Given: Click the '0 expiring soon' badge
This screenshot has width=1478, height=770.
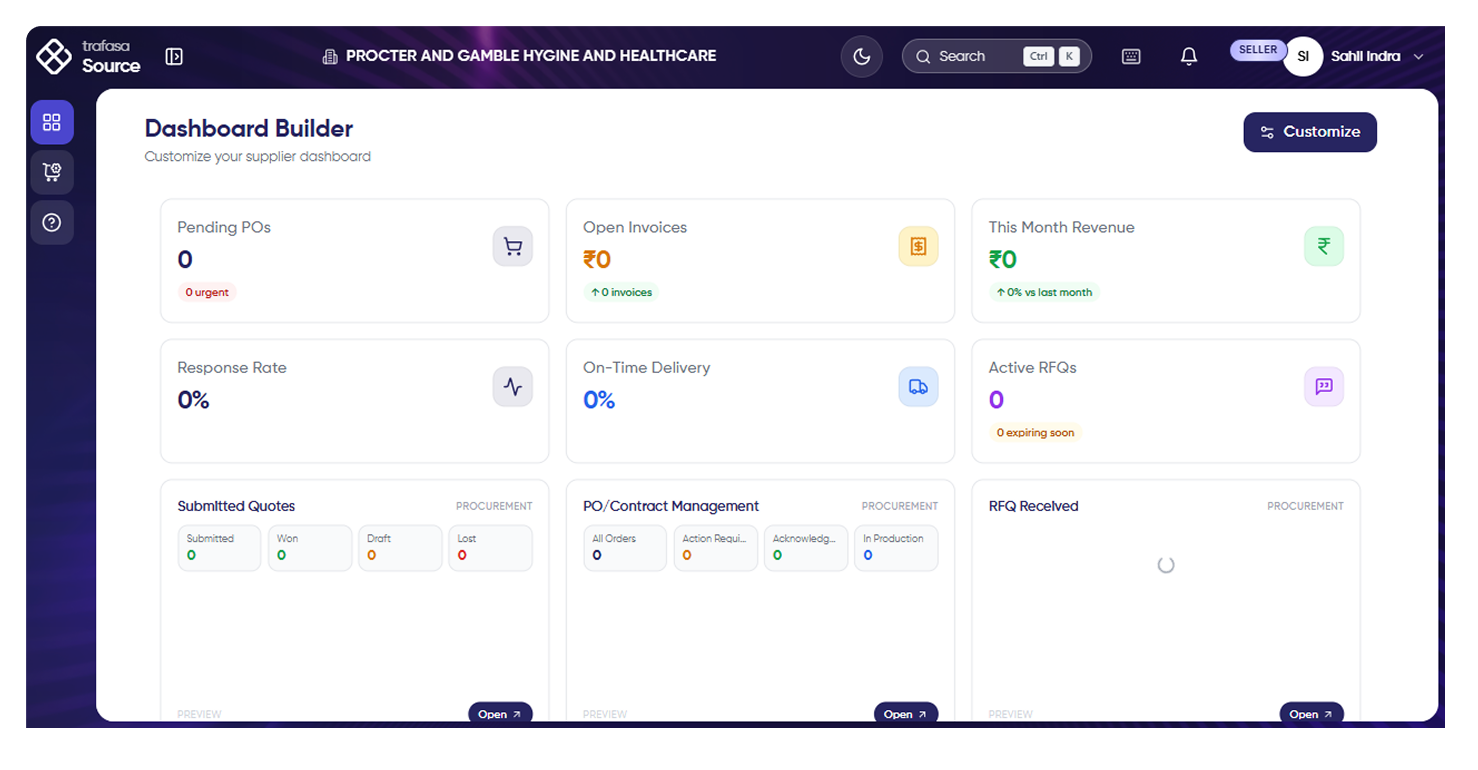Looking at the screenshot, I should tap(1035, 433).
